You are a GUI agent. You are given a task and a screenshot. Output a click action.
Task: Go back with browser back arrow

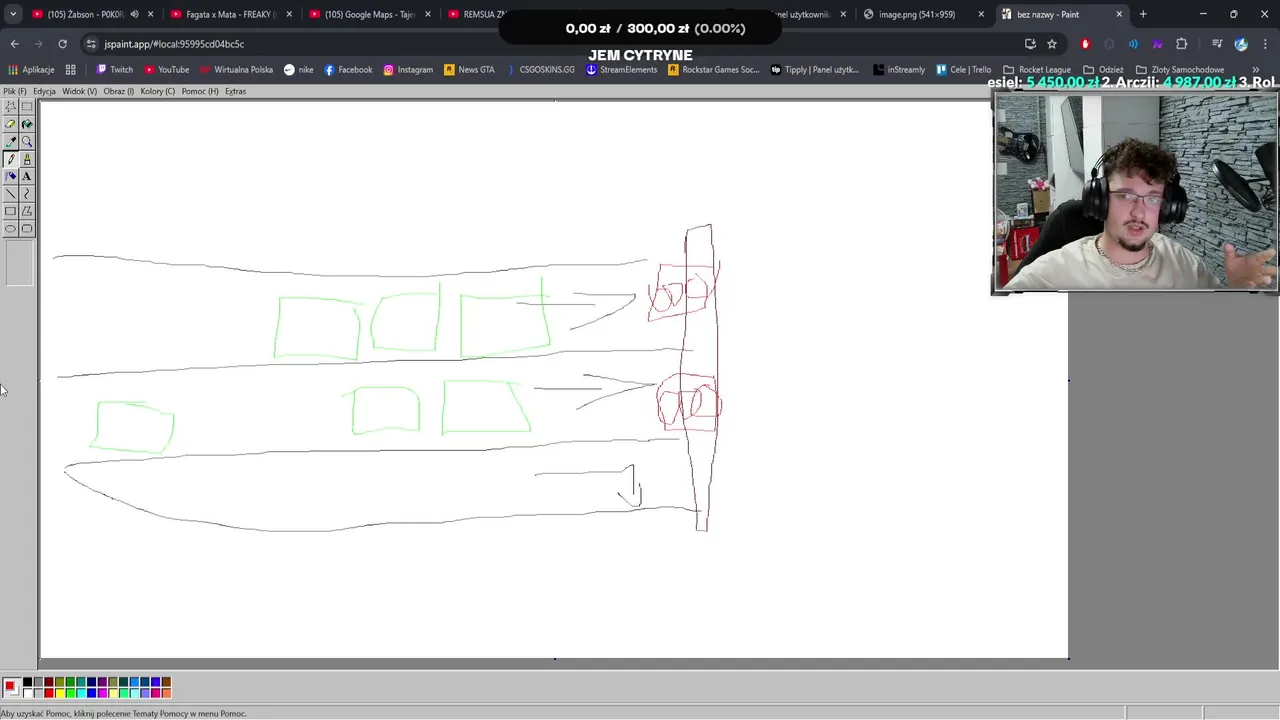[x=14, y=44]
